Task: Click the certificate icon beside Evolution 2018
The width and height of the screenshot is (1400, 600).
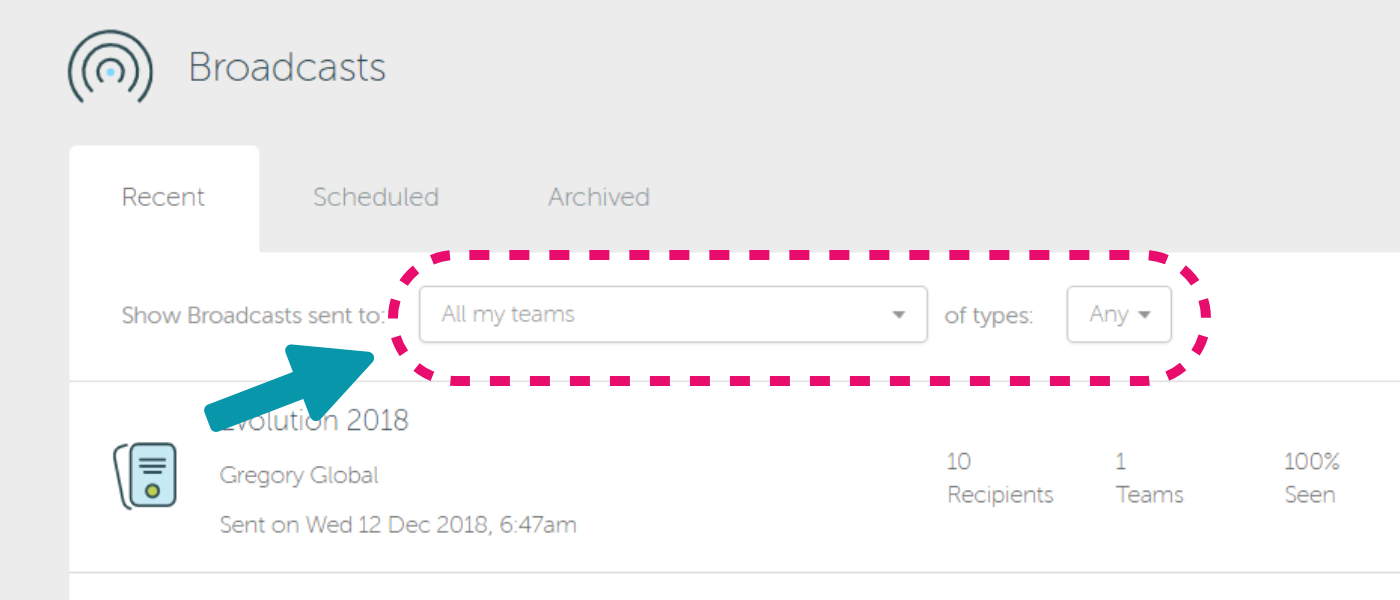Action: coord(146,476)
